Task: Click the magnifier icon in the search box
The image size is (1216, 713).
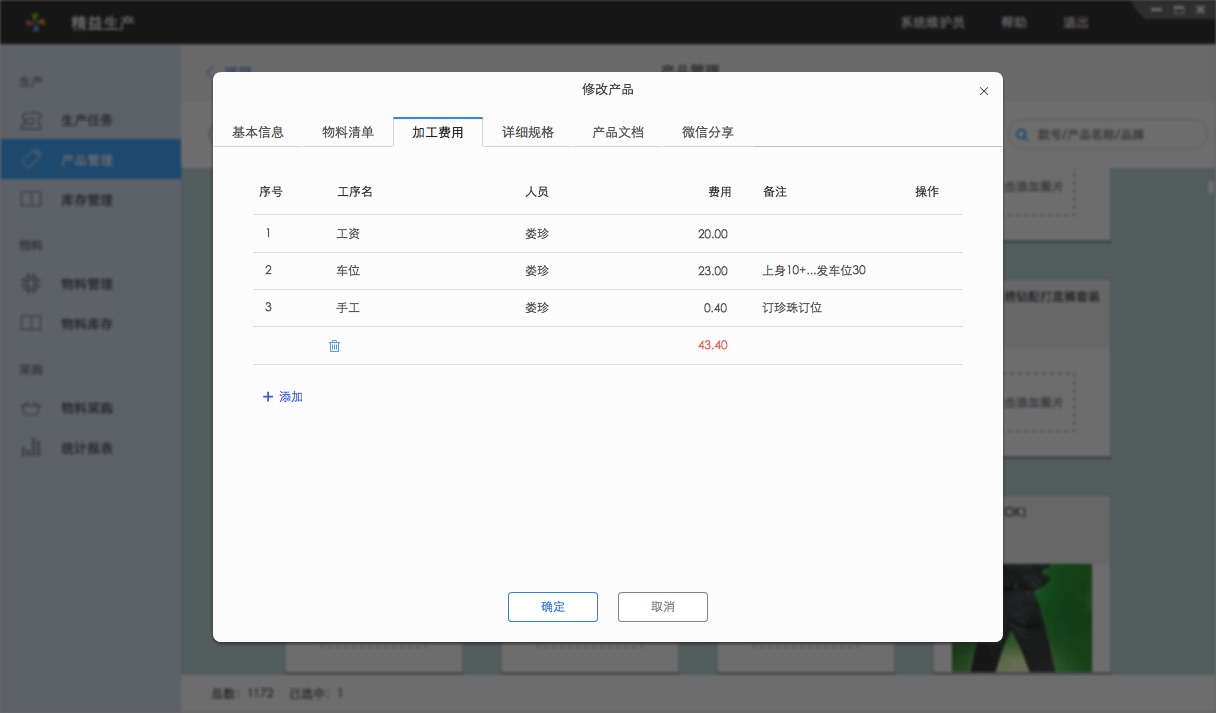Action: [1021, 135]
